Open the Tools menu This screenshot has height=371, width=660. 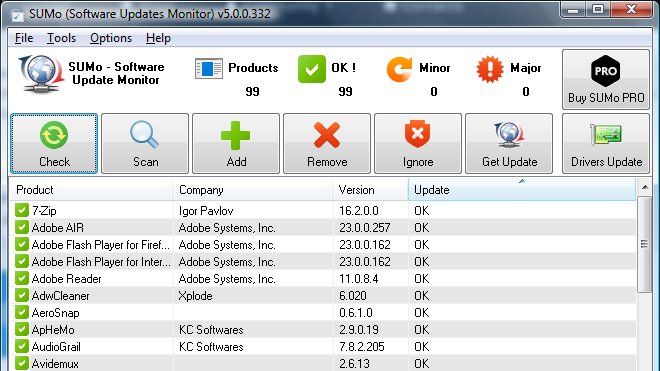click(x=61, y=38)
